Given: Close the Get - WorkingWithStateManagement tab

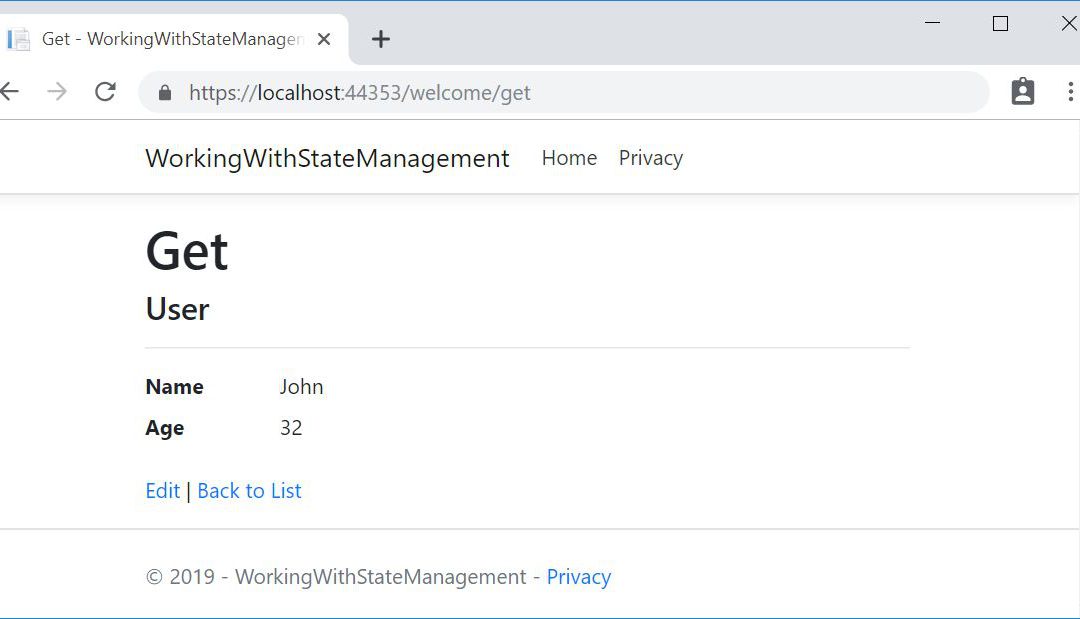Looking at the screenshot, I should 324,39.
